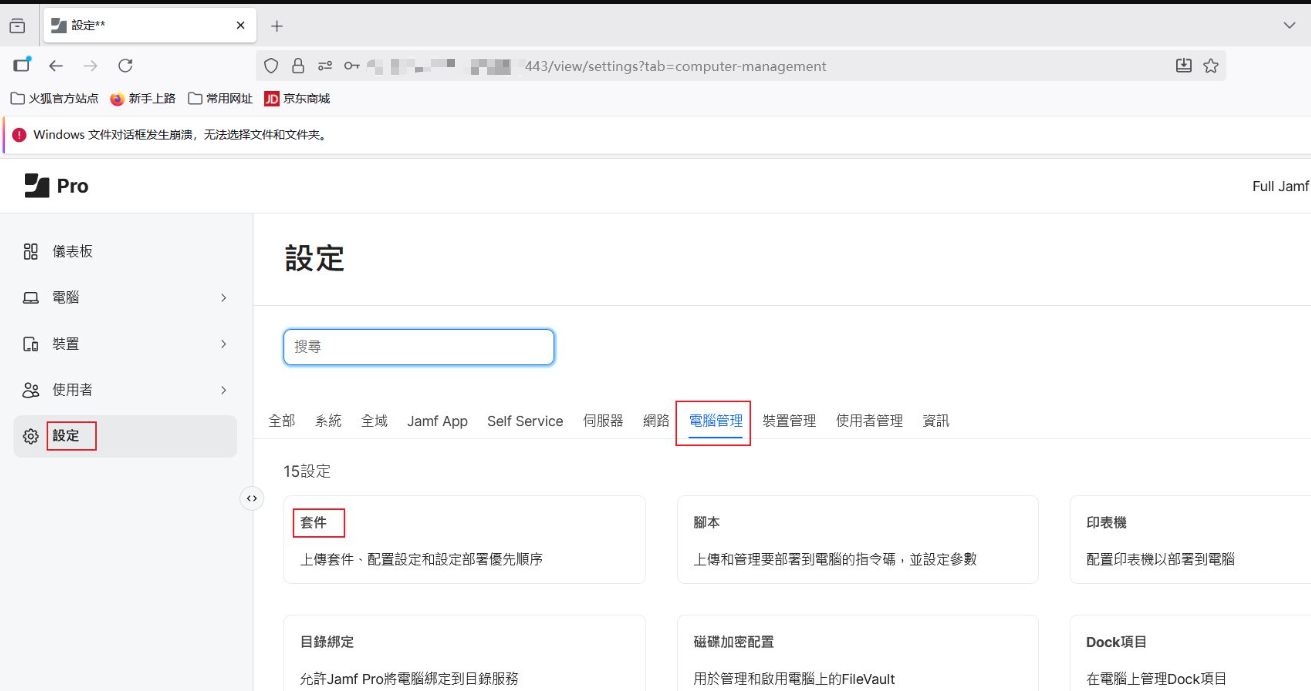This screenshot has height=691, width=1311.
Task: Open the 京东商城 bookmark
Action: click(296, 98)
